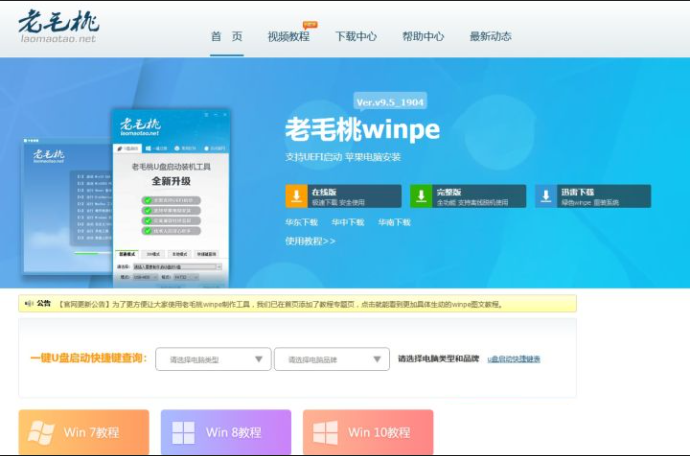Viewport: 690px width, 456px height.
Task: Go to the 首页 tab
Action: click(226, 37)
